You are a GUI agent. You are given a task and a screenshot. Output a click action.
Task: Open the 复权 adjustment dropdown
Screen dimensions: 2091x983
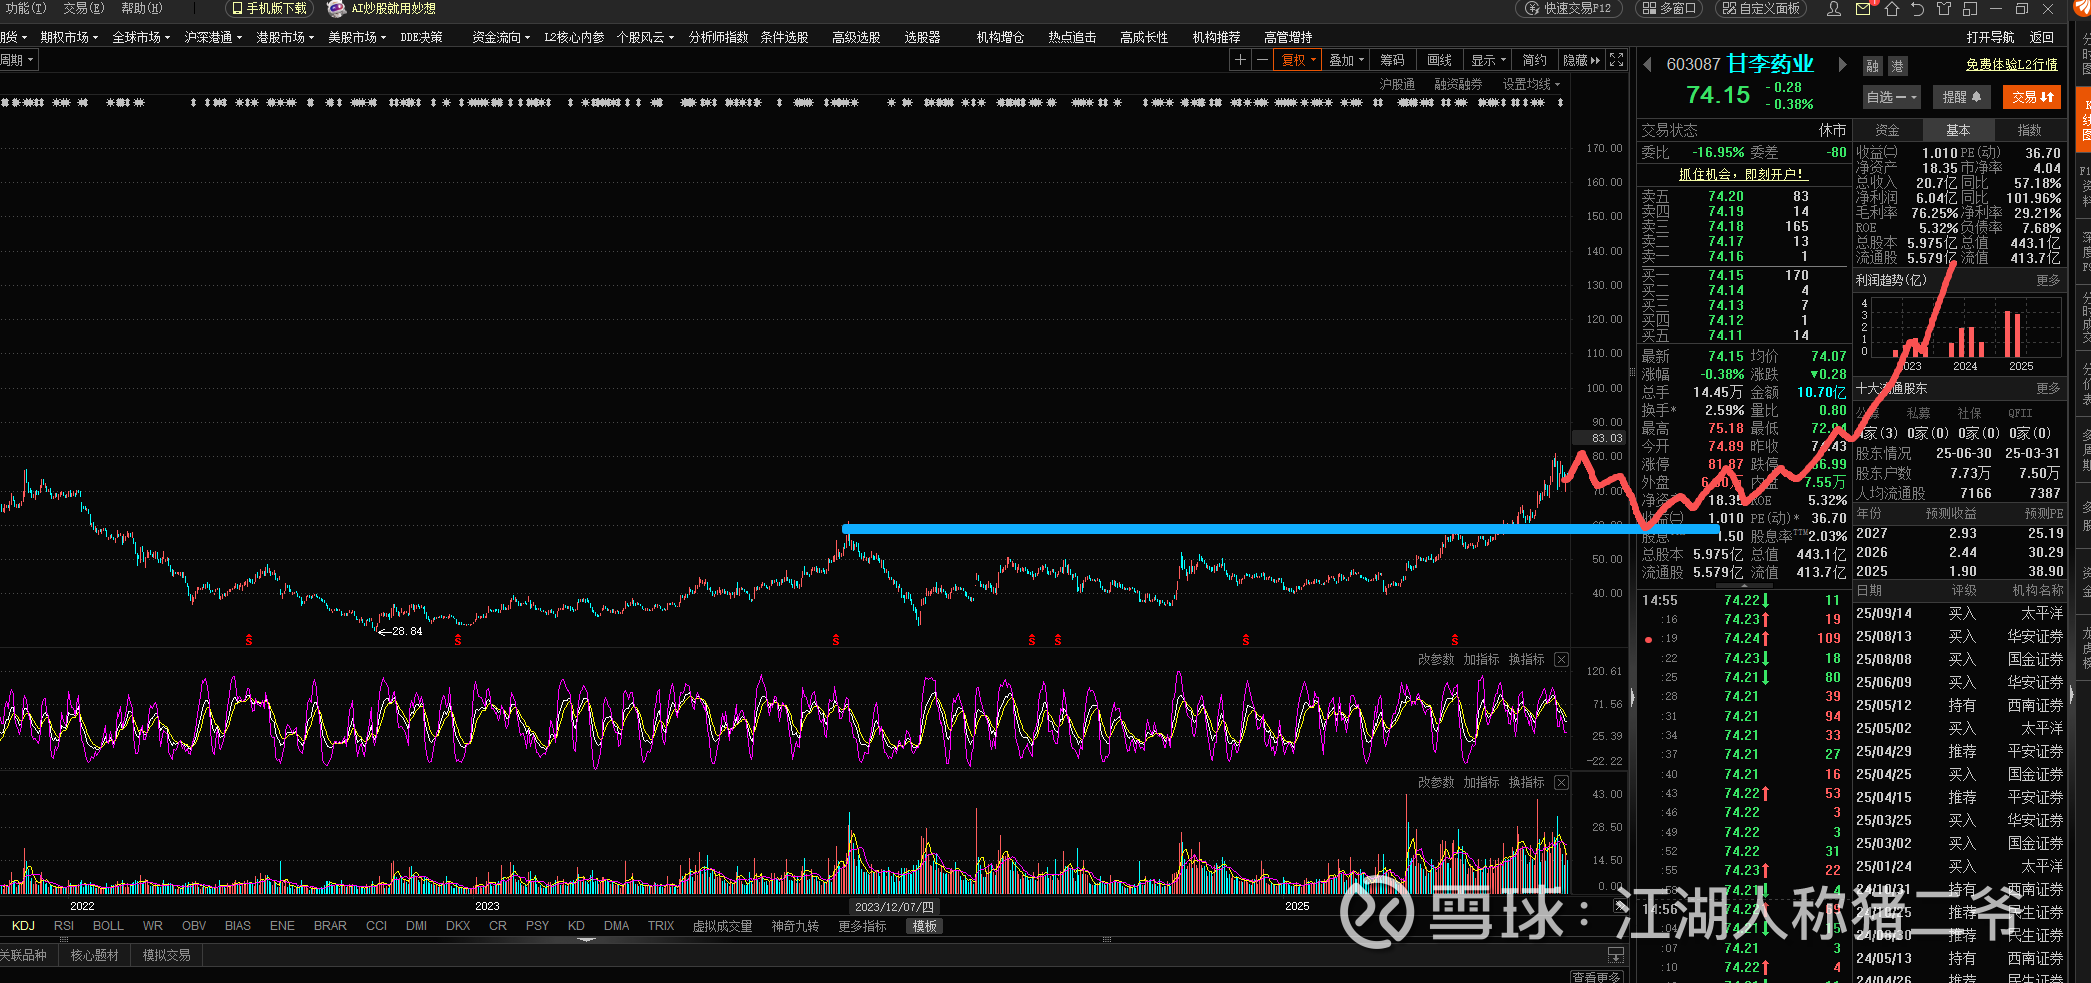1299,60
